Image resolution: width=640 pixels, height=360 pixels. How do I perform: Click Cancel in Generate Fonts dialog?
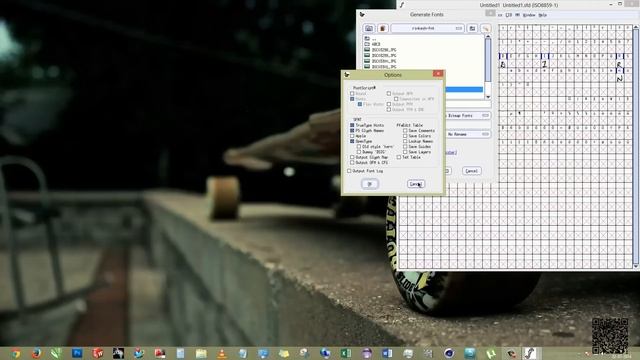click(x=471, y=171)
